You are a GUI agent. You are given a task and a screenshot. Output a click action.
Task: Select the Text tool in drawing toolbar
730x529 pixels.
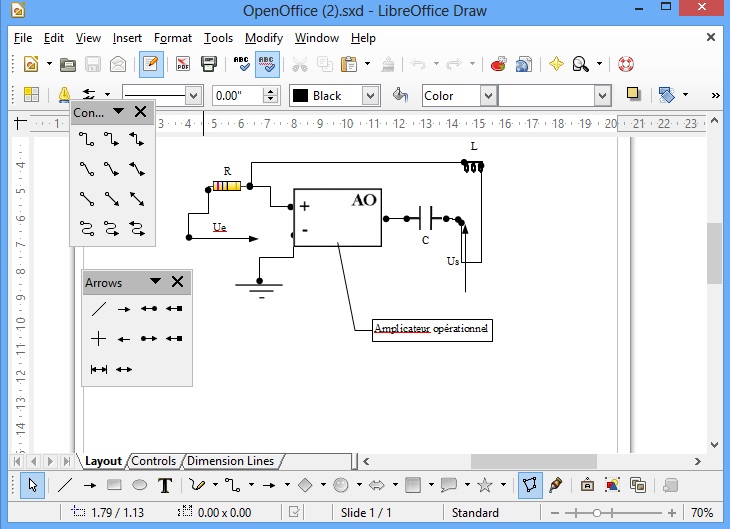[165, 486]
